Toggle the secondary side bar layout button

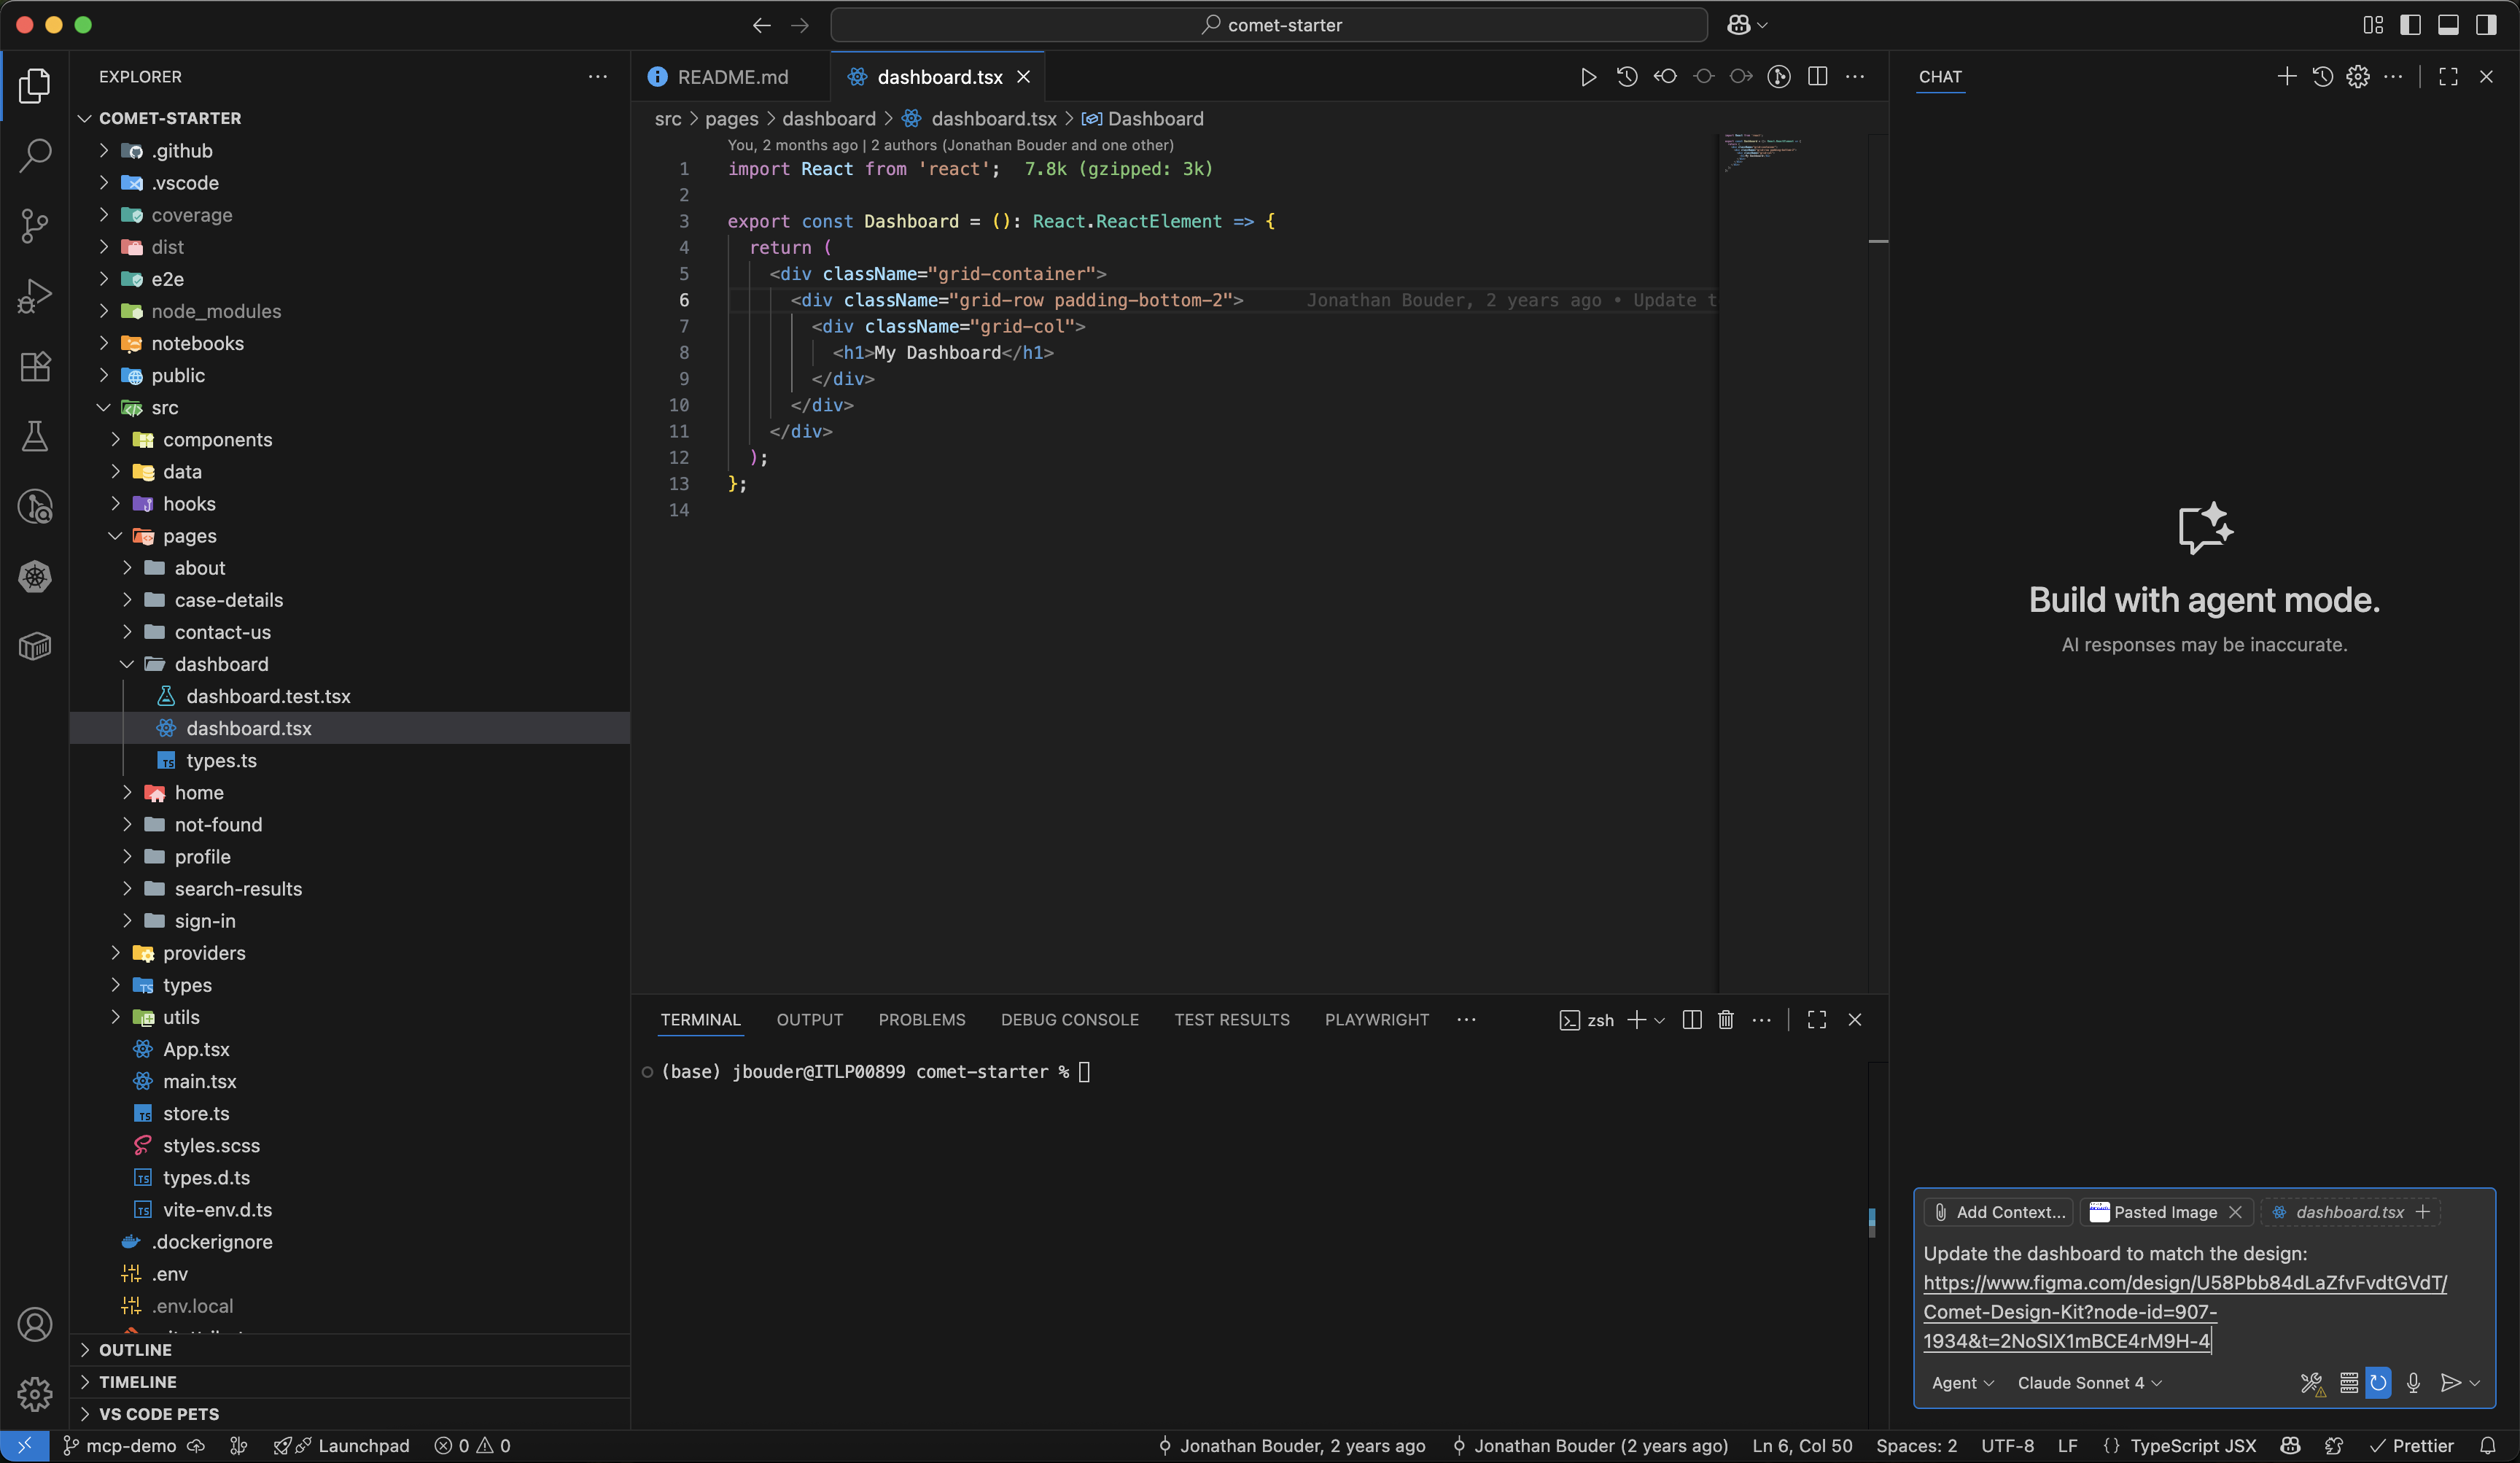[x=2486, y=25]
